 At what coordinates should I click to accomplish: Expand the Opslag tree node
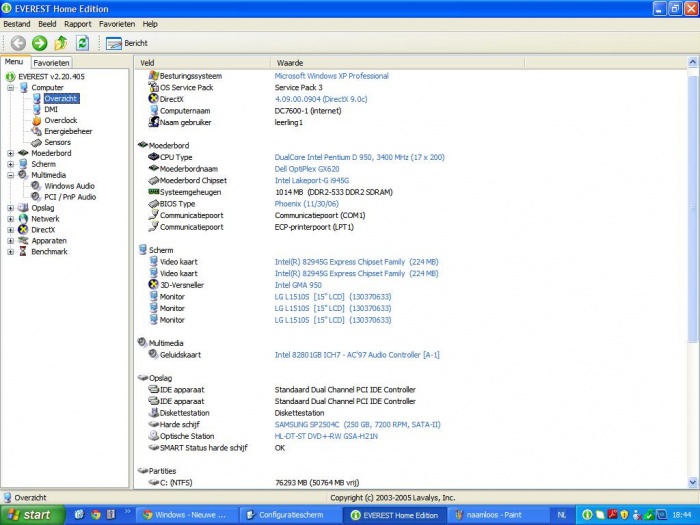tap(11, 208)
